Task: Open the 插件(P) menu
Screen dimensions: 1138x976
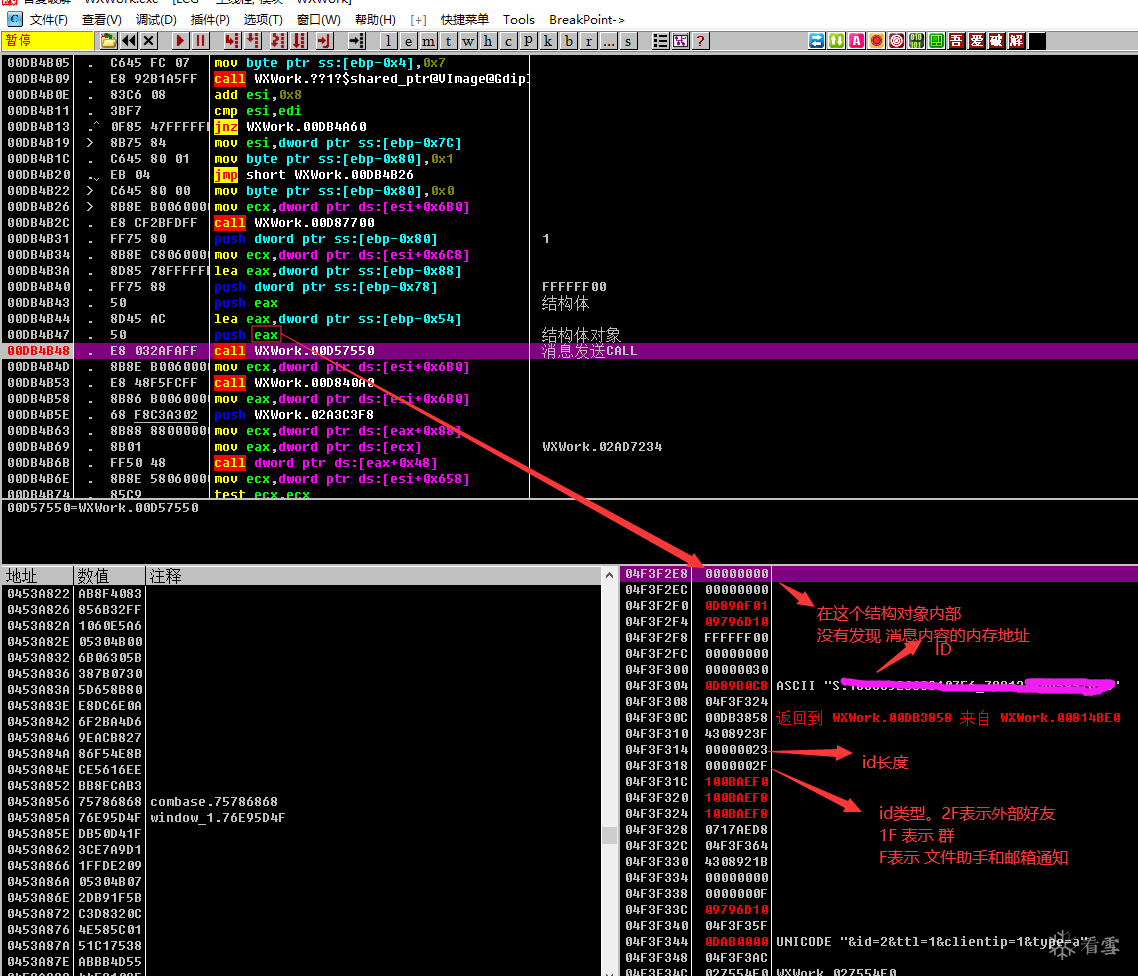Action: pos(210,20)
